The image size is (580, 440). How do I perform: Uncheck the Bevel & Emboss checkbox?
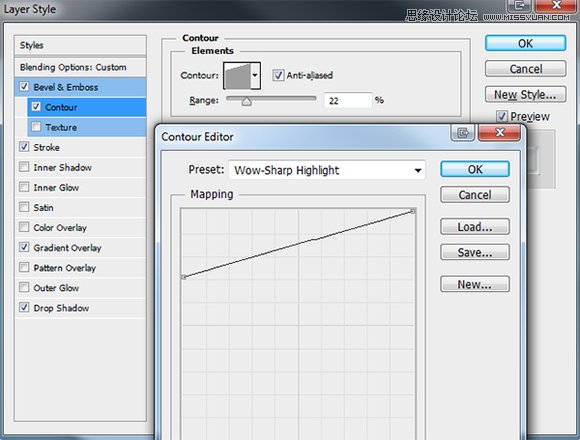pyautogui.click(x=24, y=87)
